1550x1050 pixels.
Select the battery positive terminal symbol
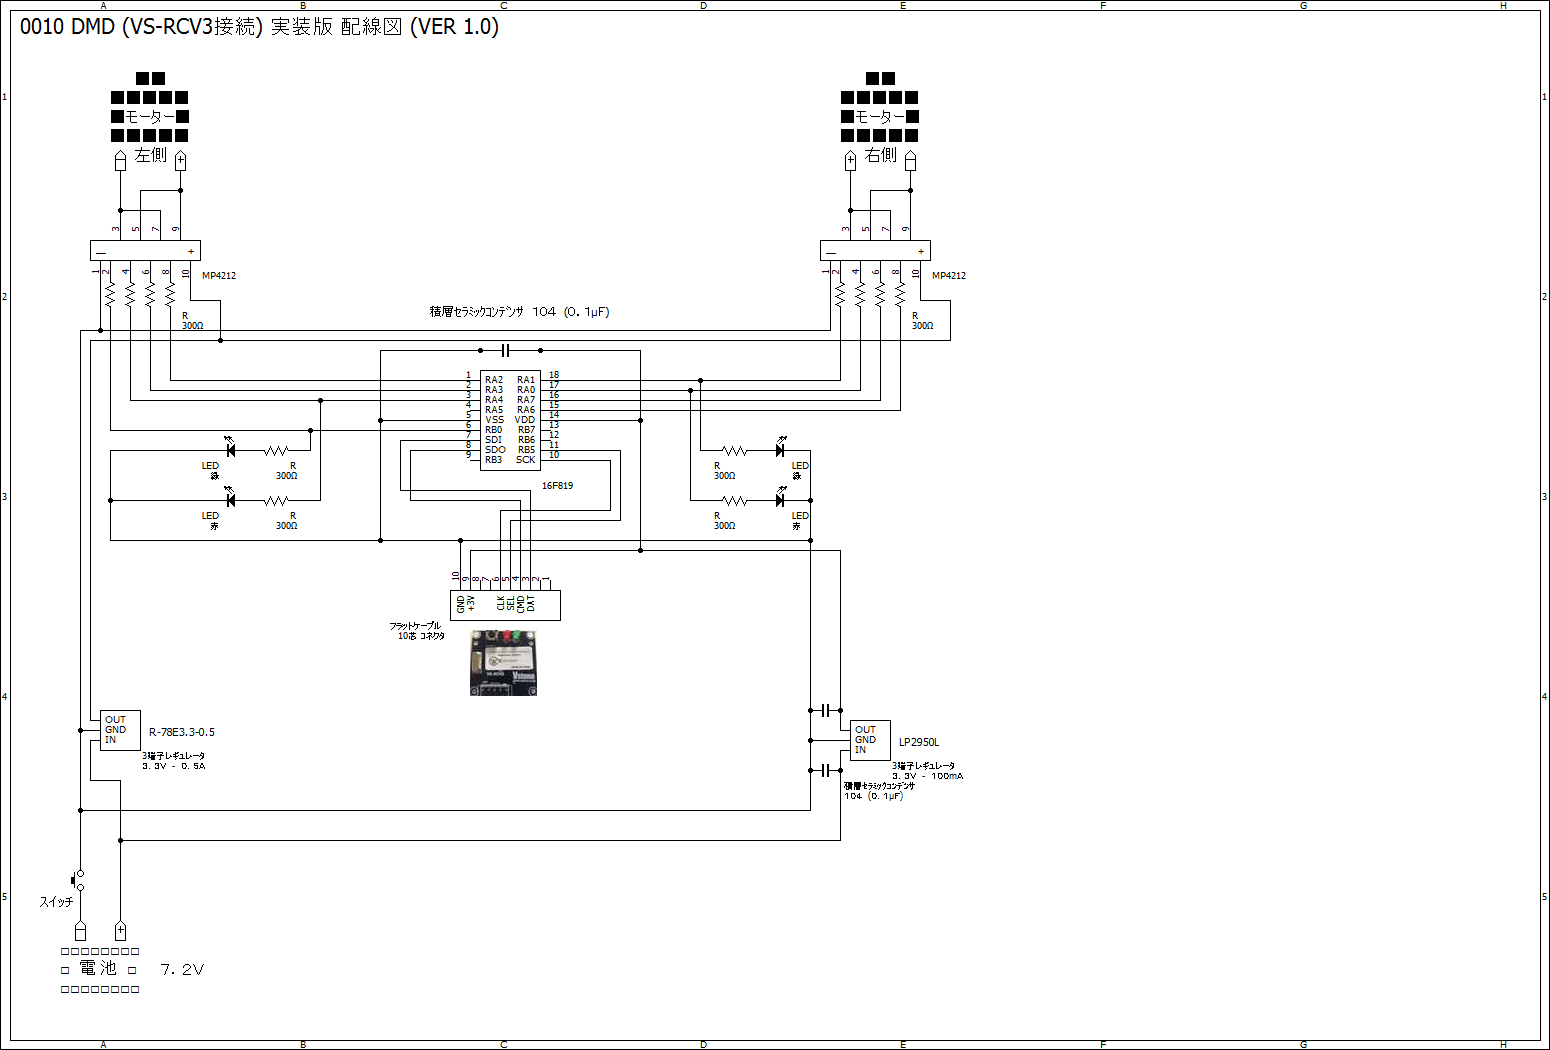[120, 931]
